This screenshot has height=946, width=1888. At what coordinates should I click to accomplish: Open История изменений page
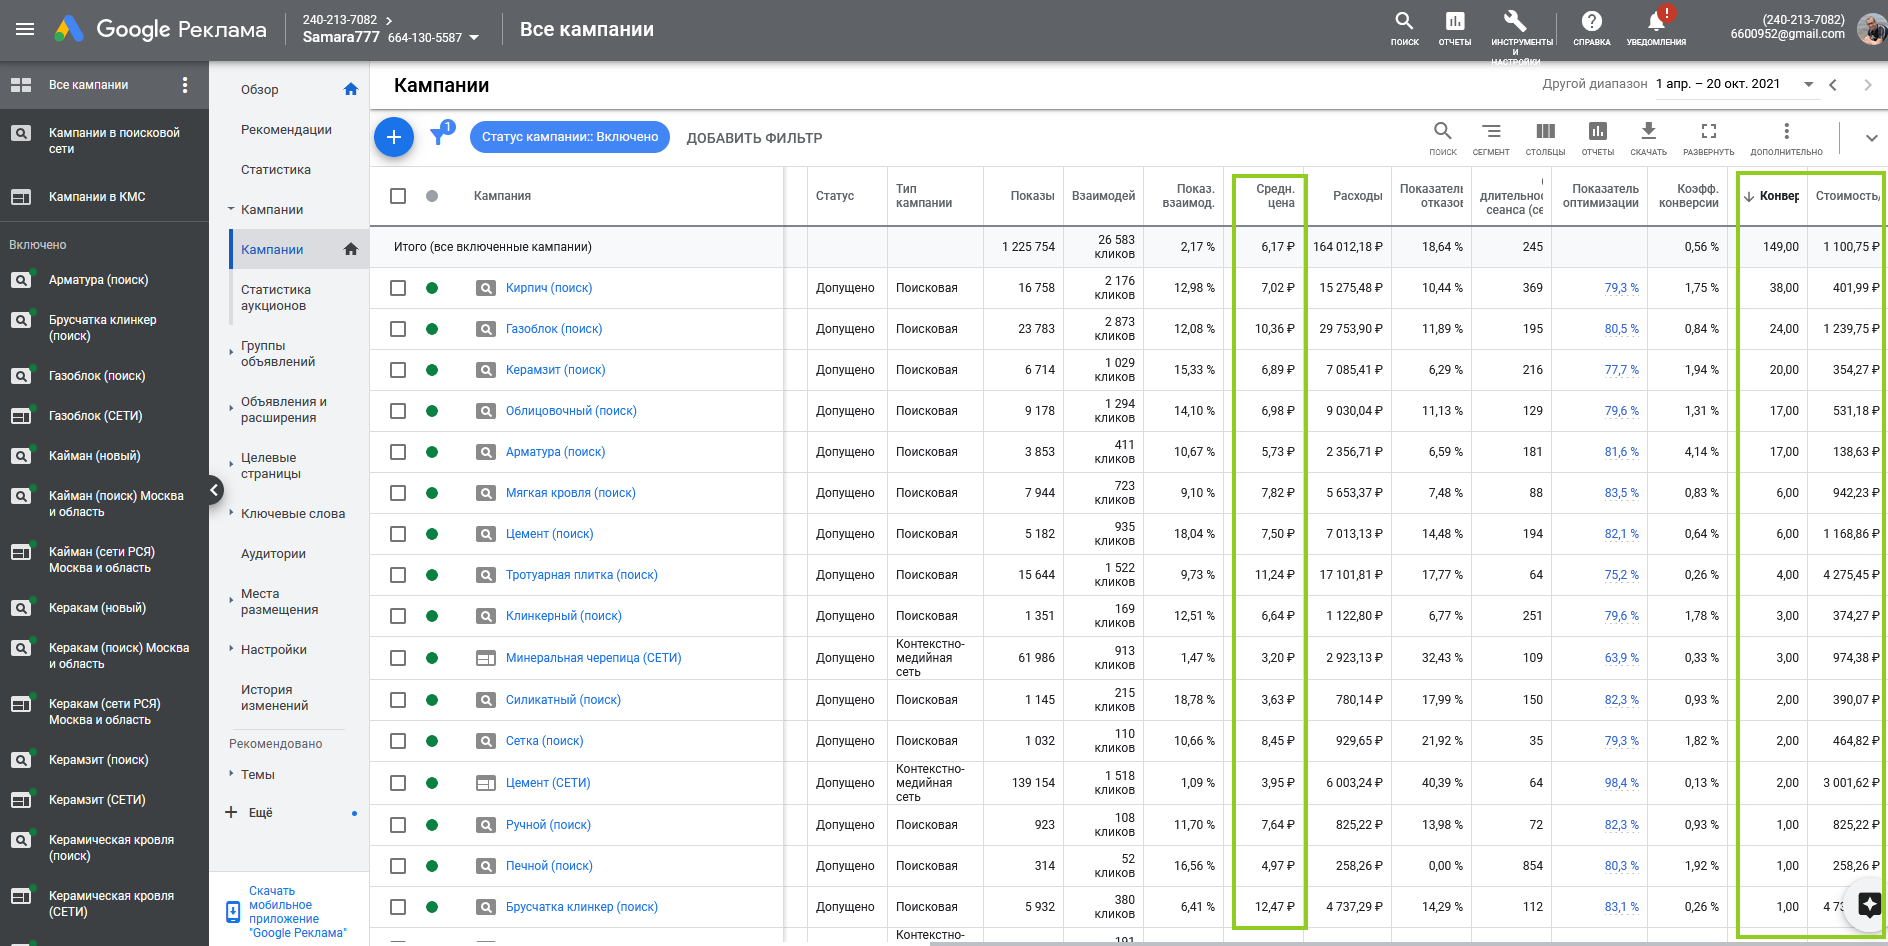274,698
